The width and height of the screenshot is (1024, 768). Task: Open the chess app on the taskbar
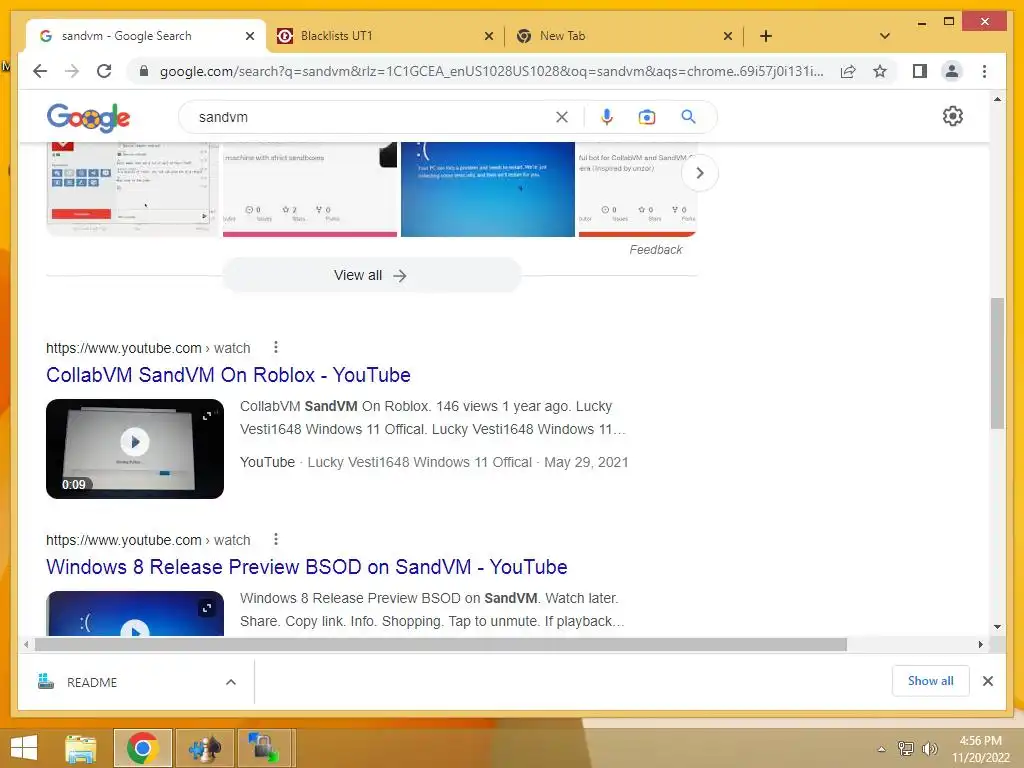204,748
